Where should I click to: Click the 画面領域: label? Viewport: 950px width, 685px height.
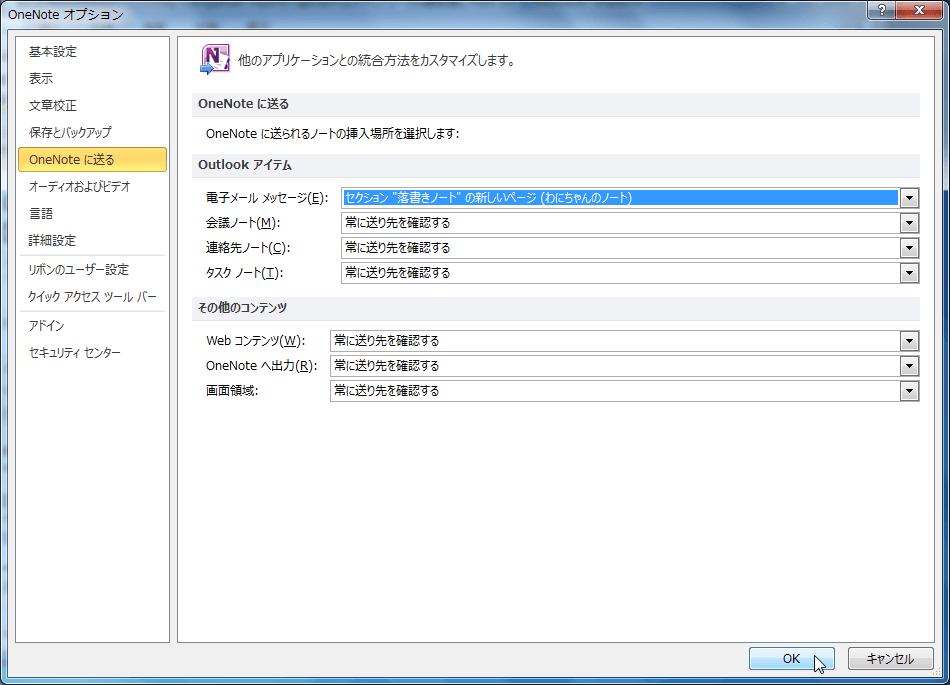pyautogui.click(x=232, y=391)
